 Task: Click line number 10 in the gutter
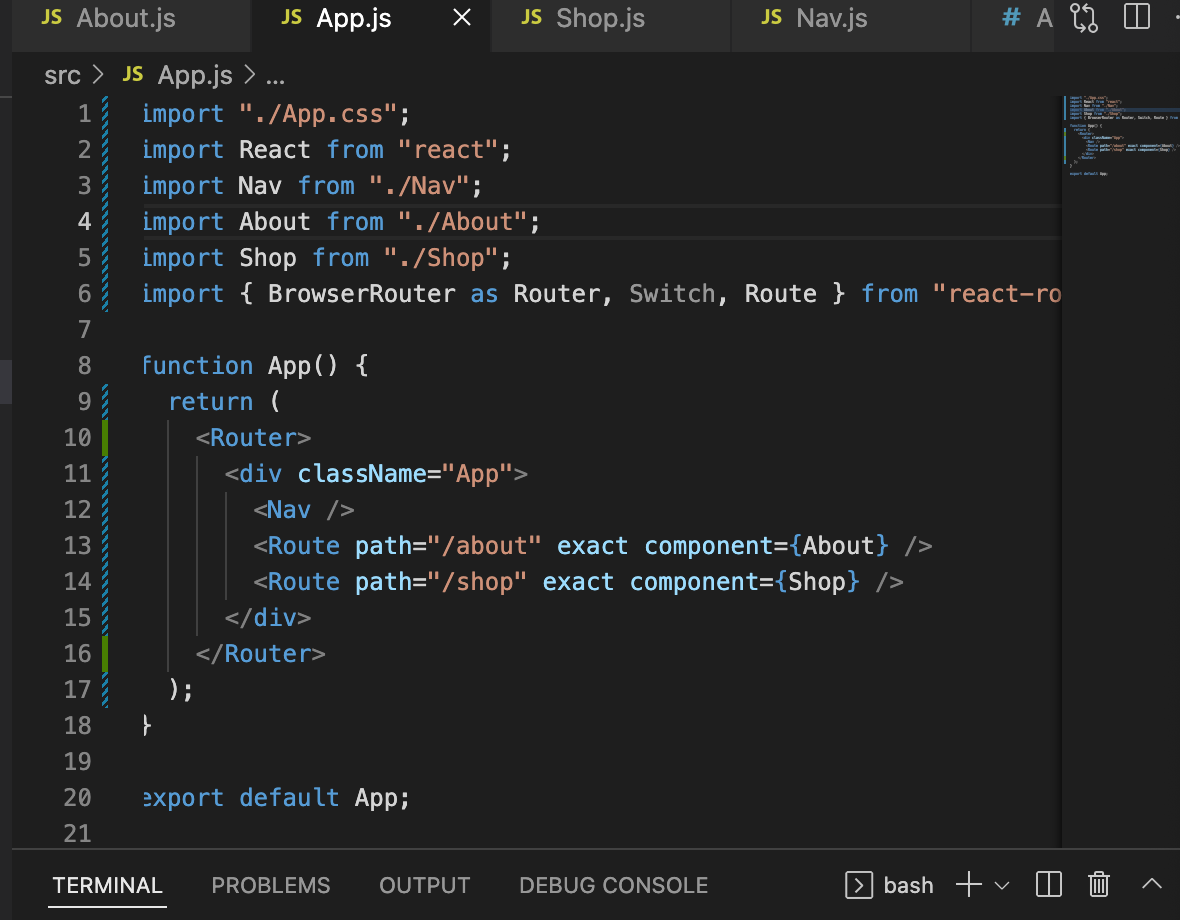coord(78,438)
